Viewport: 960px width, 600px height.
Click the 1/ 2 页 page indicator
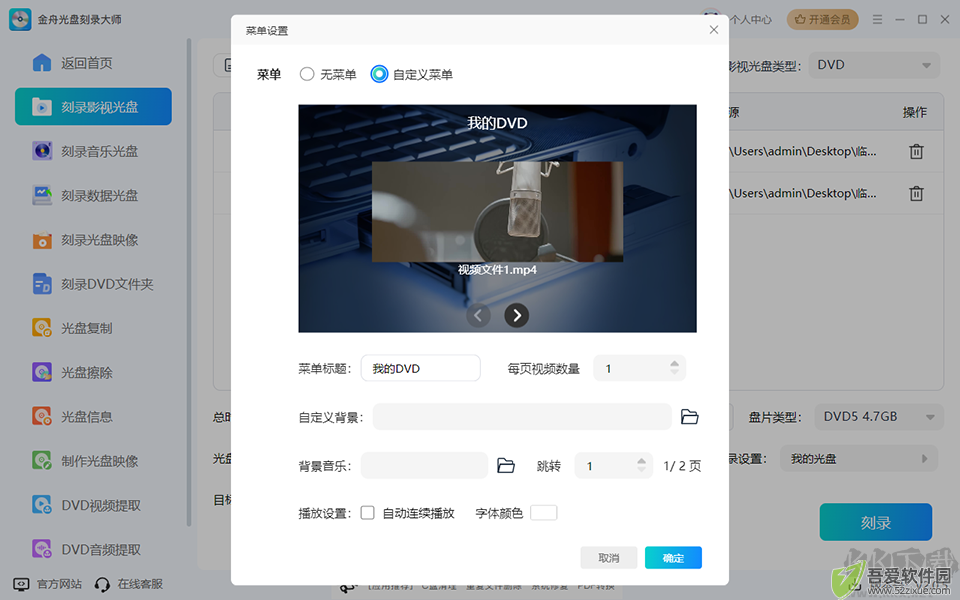[x=682, y=466]
